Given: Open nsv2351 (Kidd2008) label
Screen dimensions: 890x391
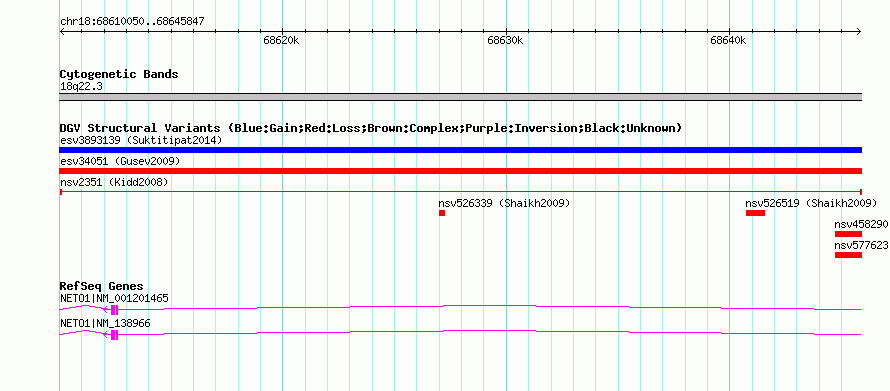Looking at the screenshot, I should click(114, 182).
